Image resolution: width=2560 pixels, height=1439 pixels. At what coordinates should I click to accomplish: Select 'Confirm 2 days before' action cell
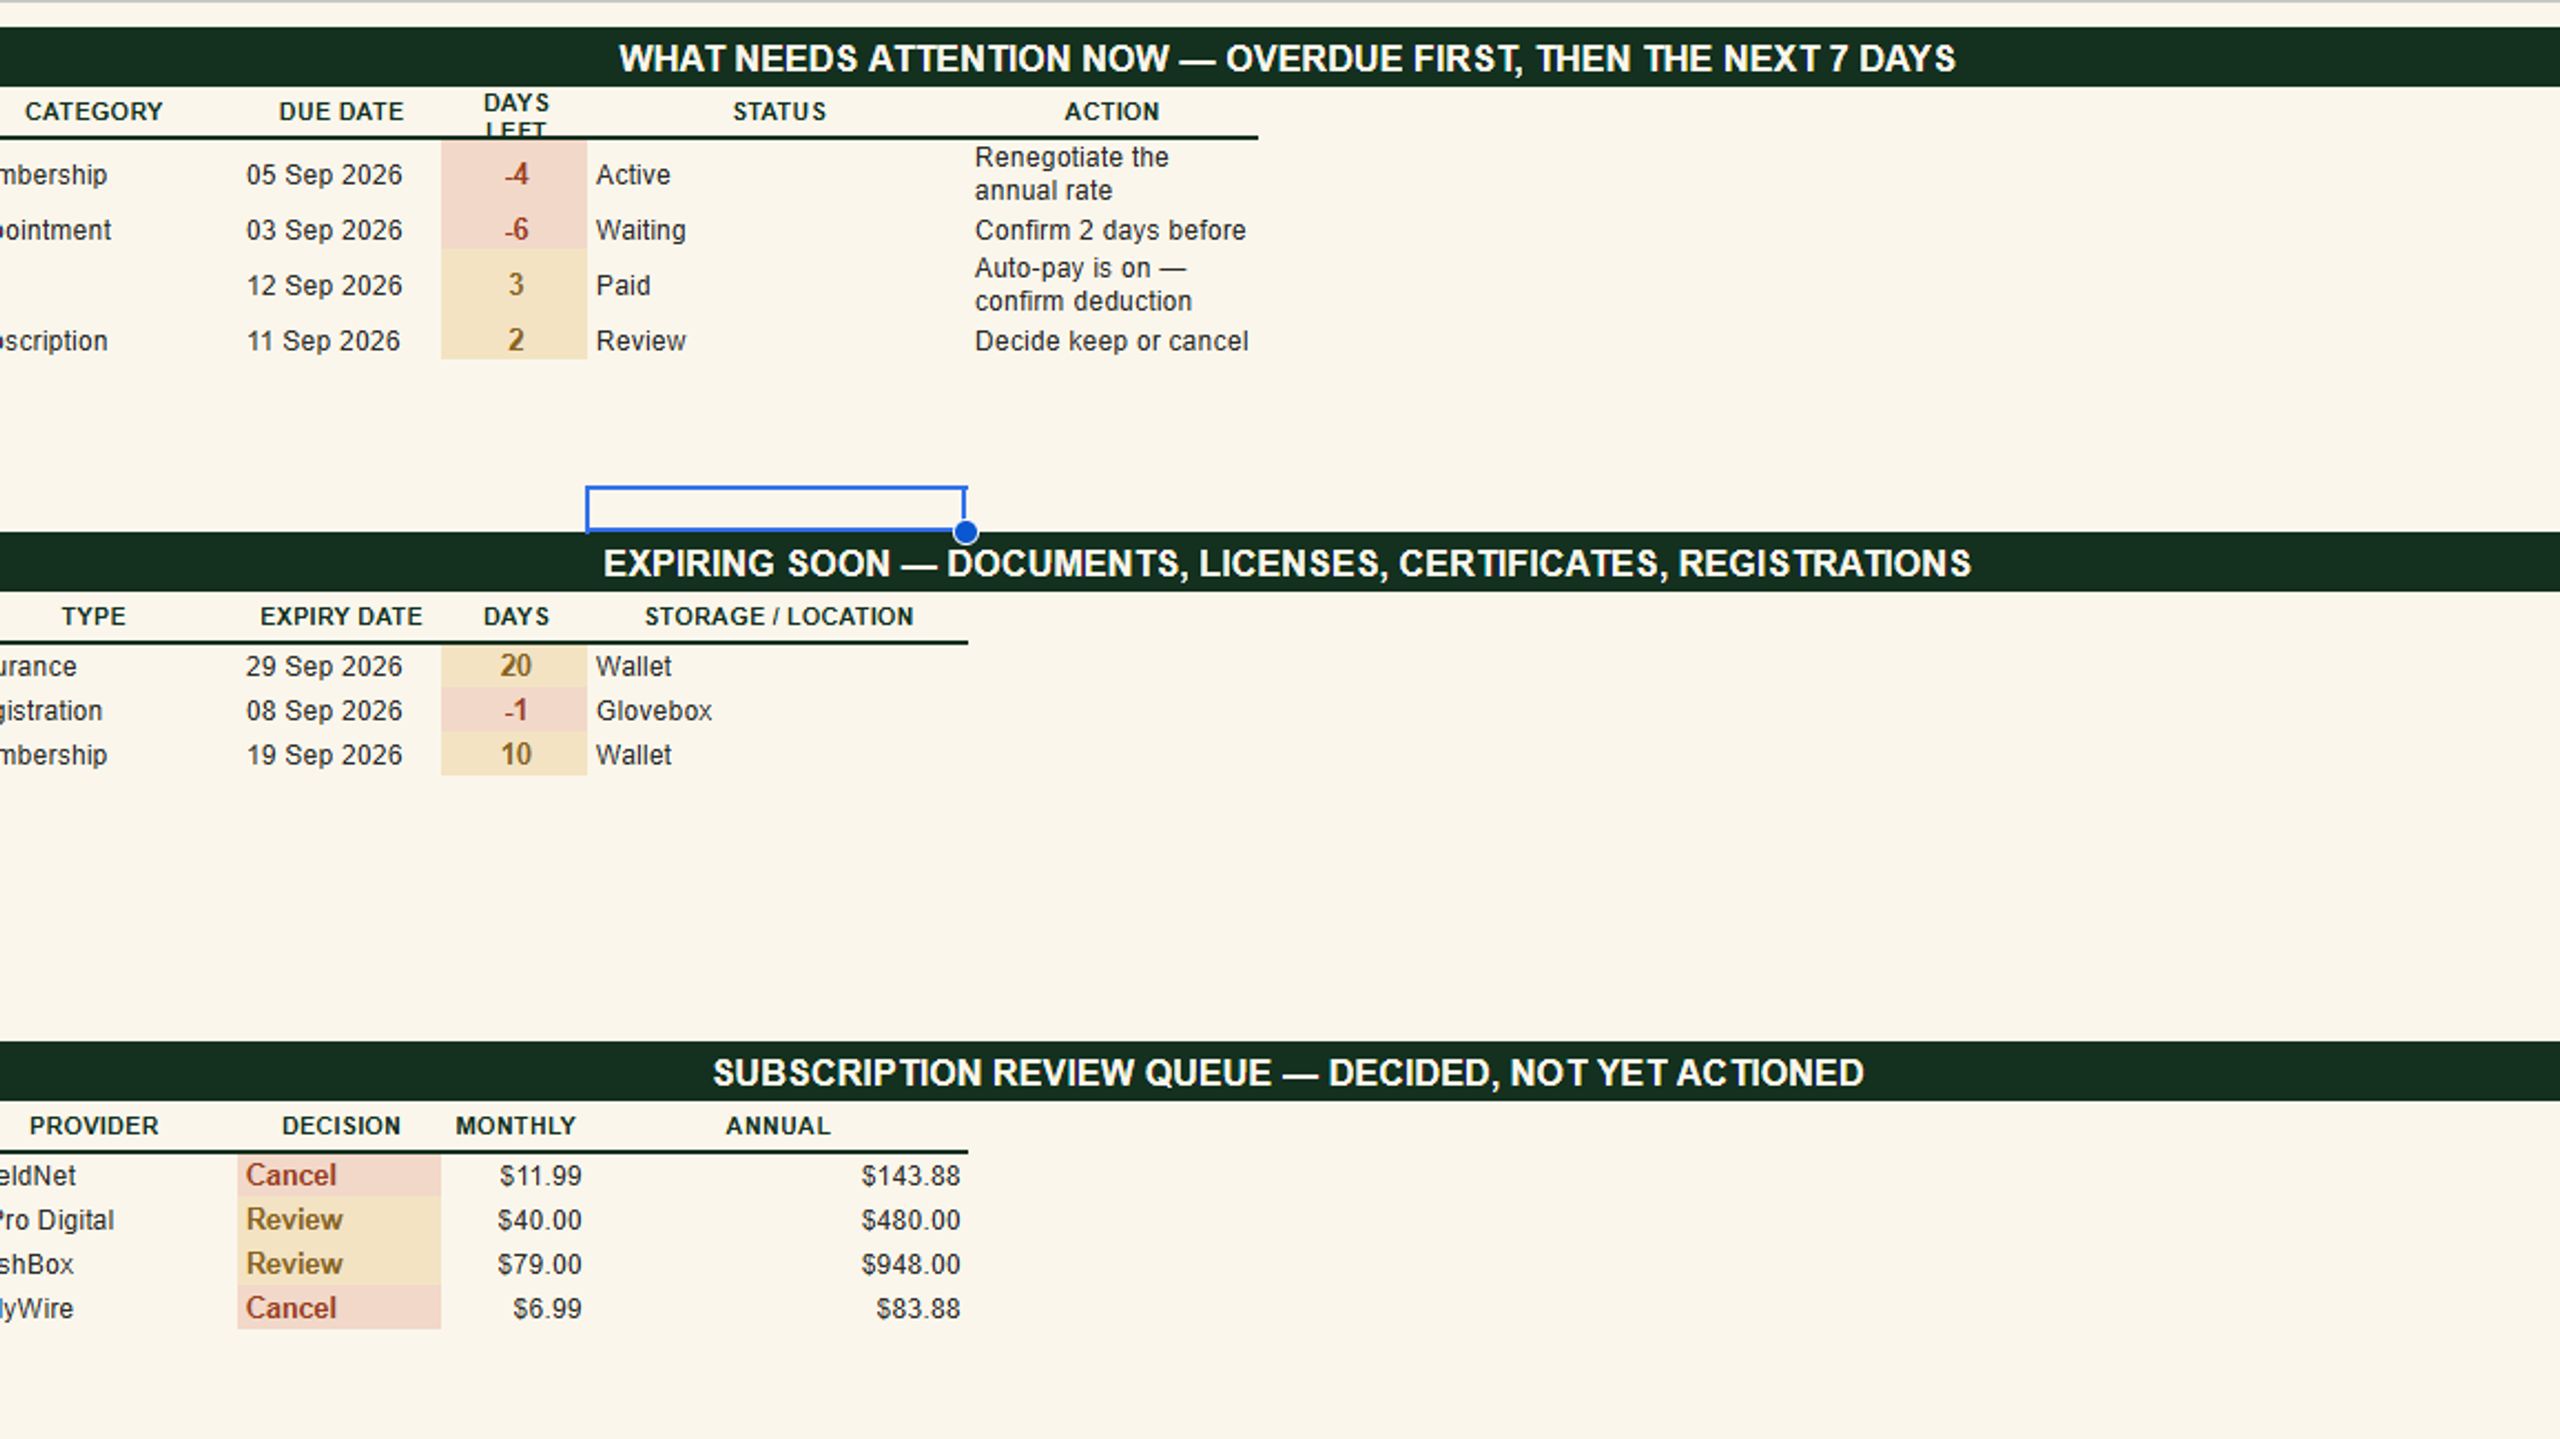pyautogui.click(x=1112, y=230)
